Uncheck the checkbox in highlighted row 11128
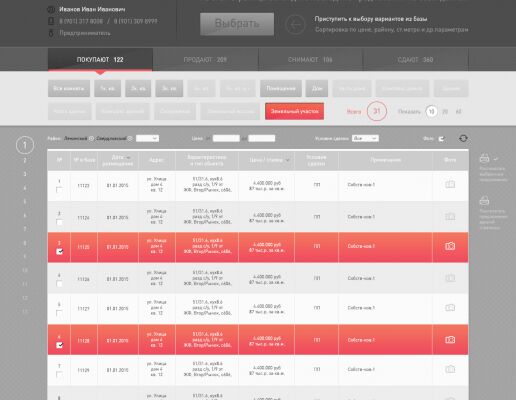The width and height of the screenshot is (516, 400). (x=59, y=345)
